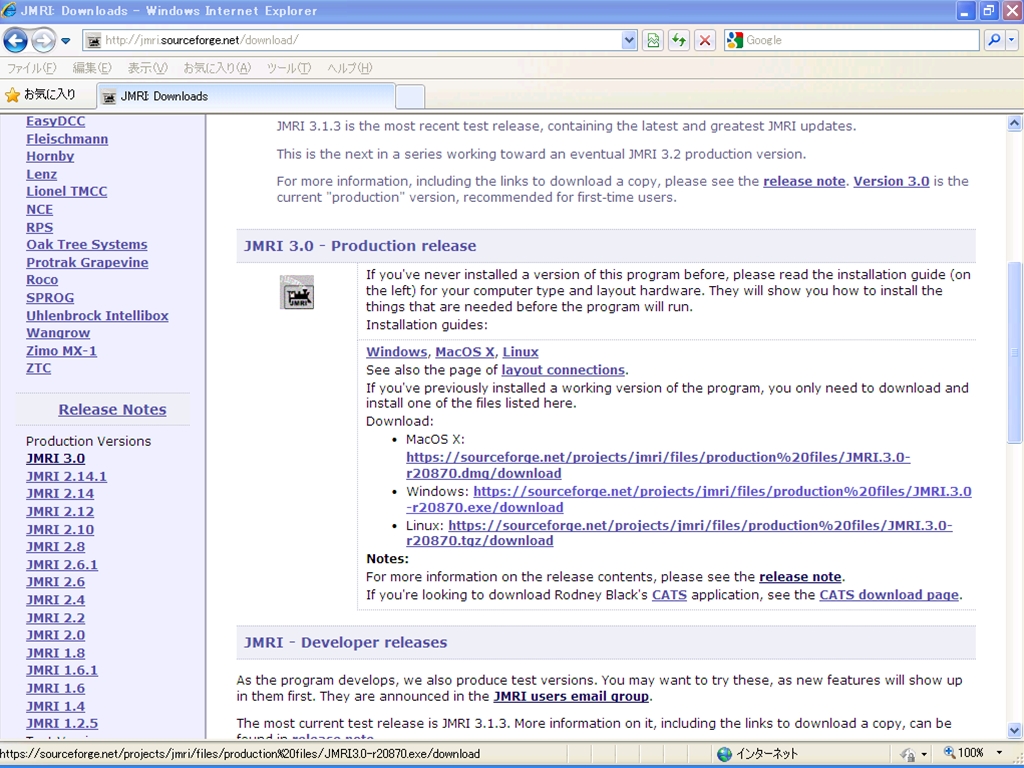Open the JMRI 3.0 release note link in sidebar
The image size is (1024, 768).
click(x=56, y=459)
